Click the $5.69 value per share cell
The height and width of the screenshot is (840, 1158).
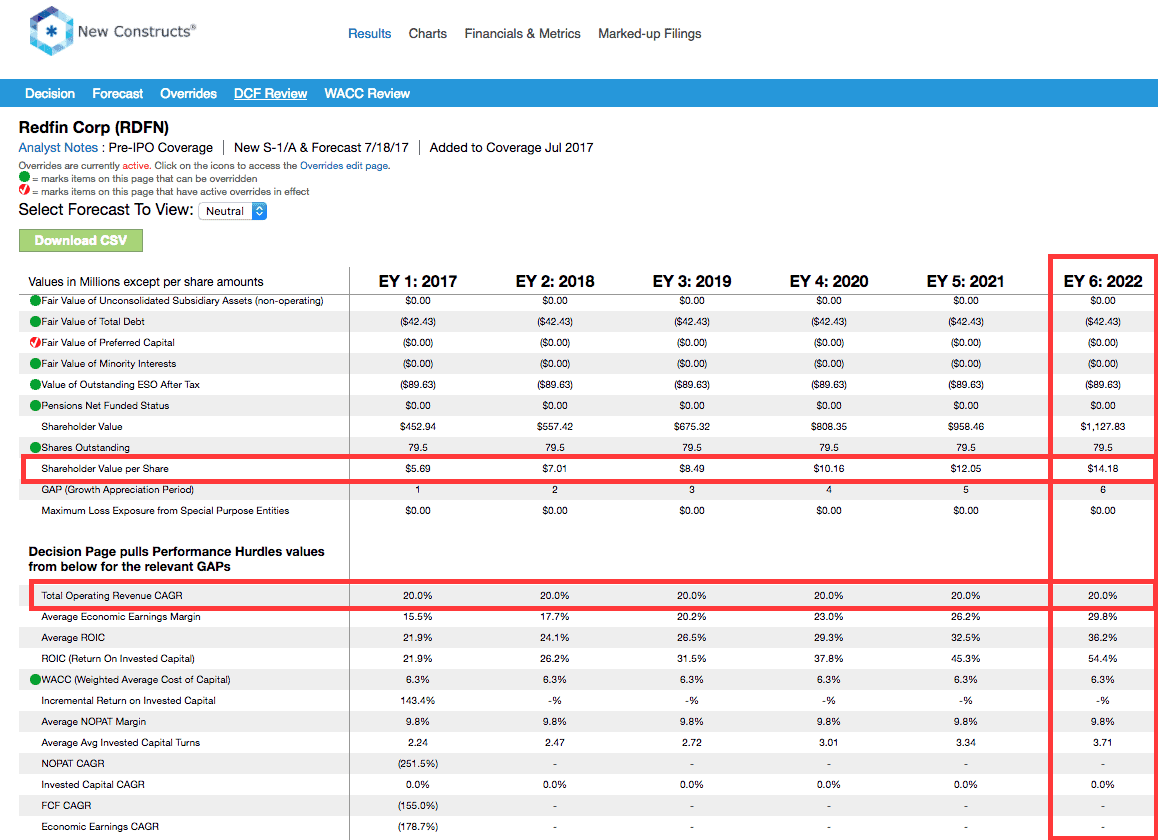[418, 468]
